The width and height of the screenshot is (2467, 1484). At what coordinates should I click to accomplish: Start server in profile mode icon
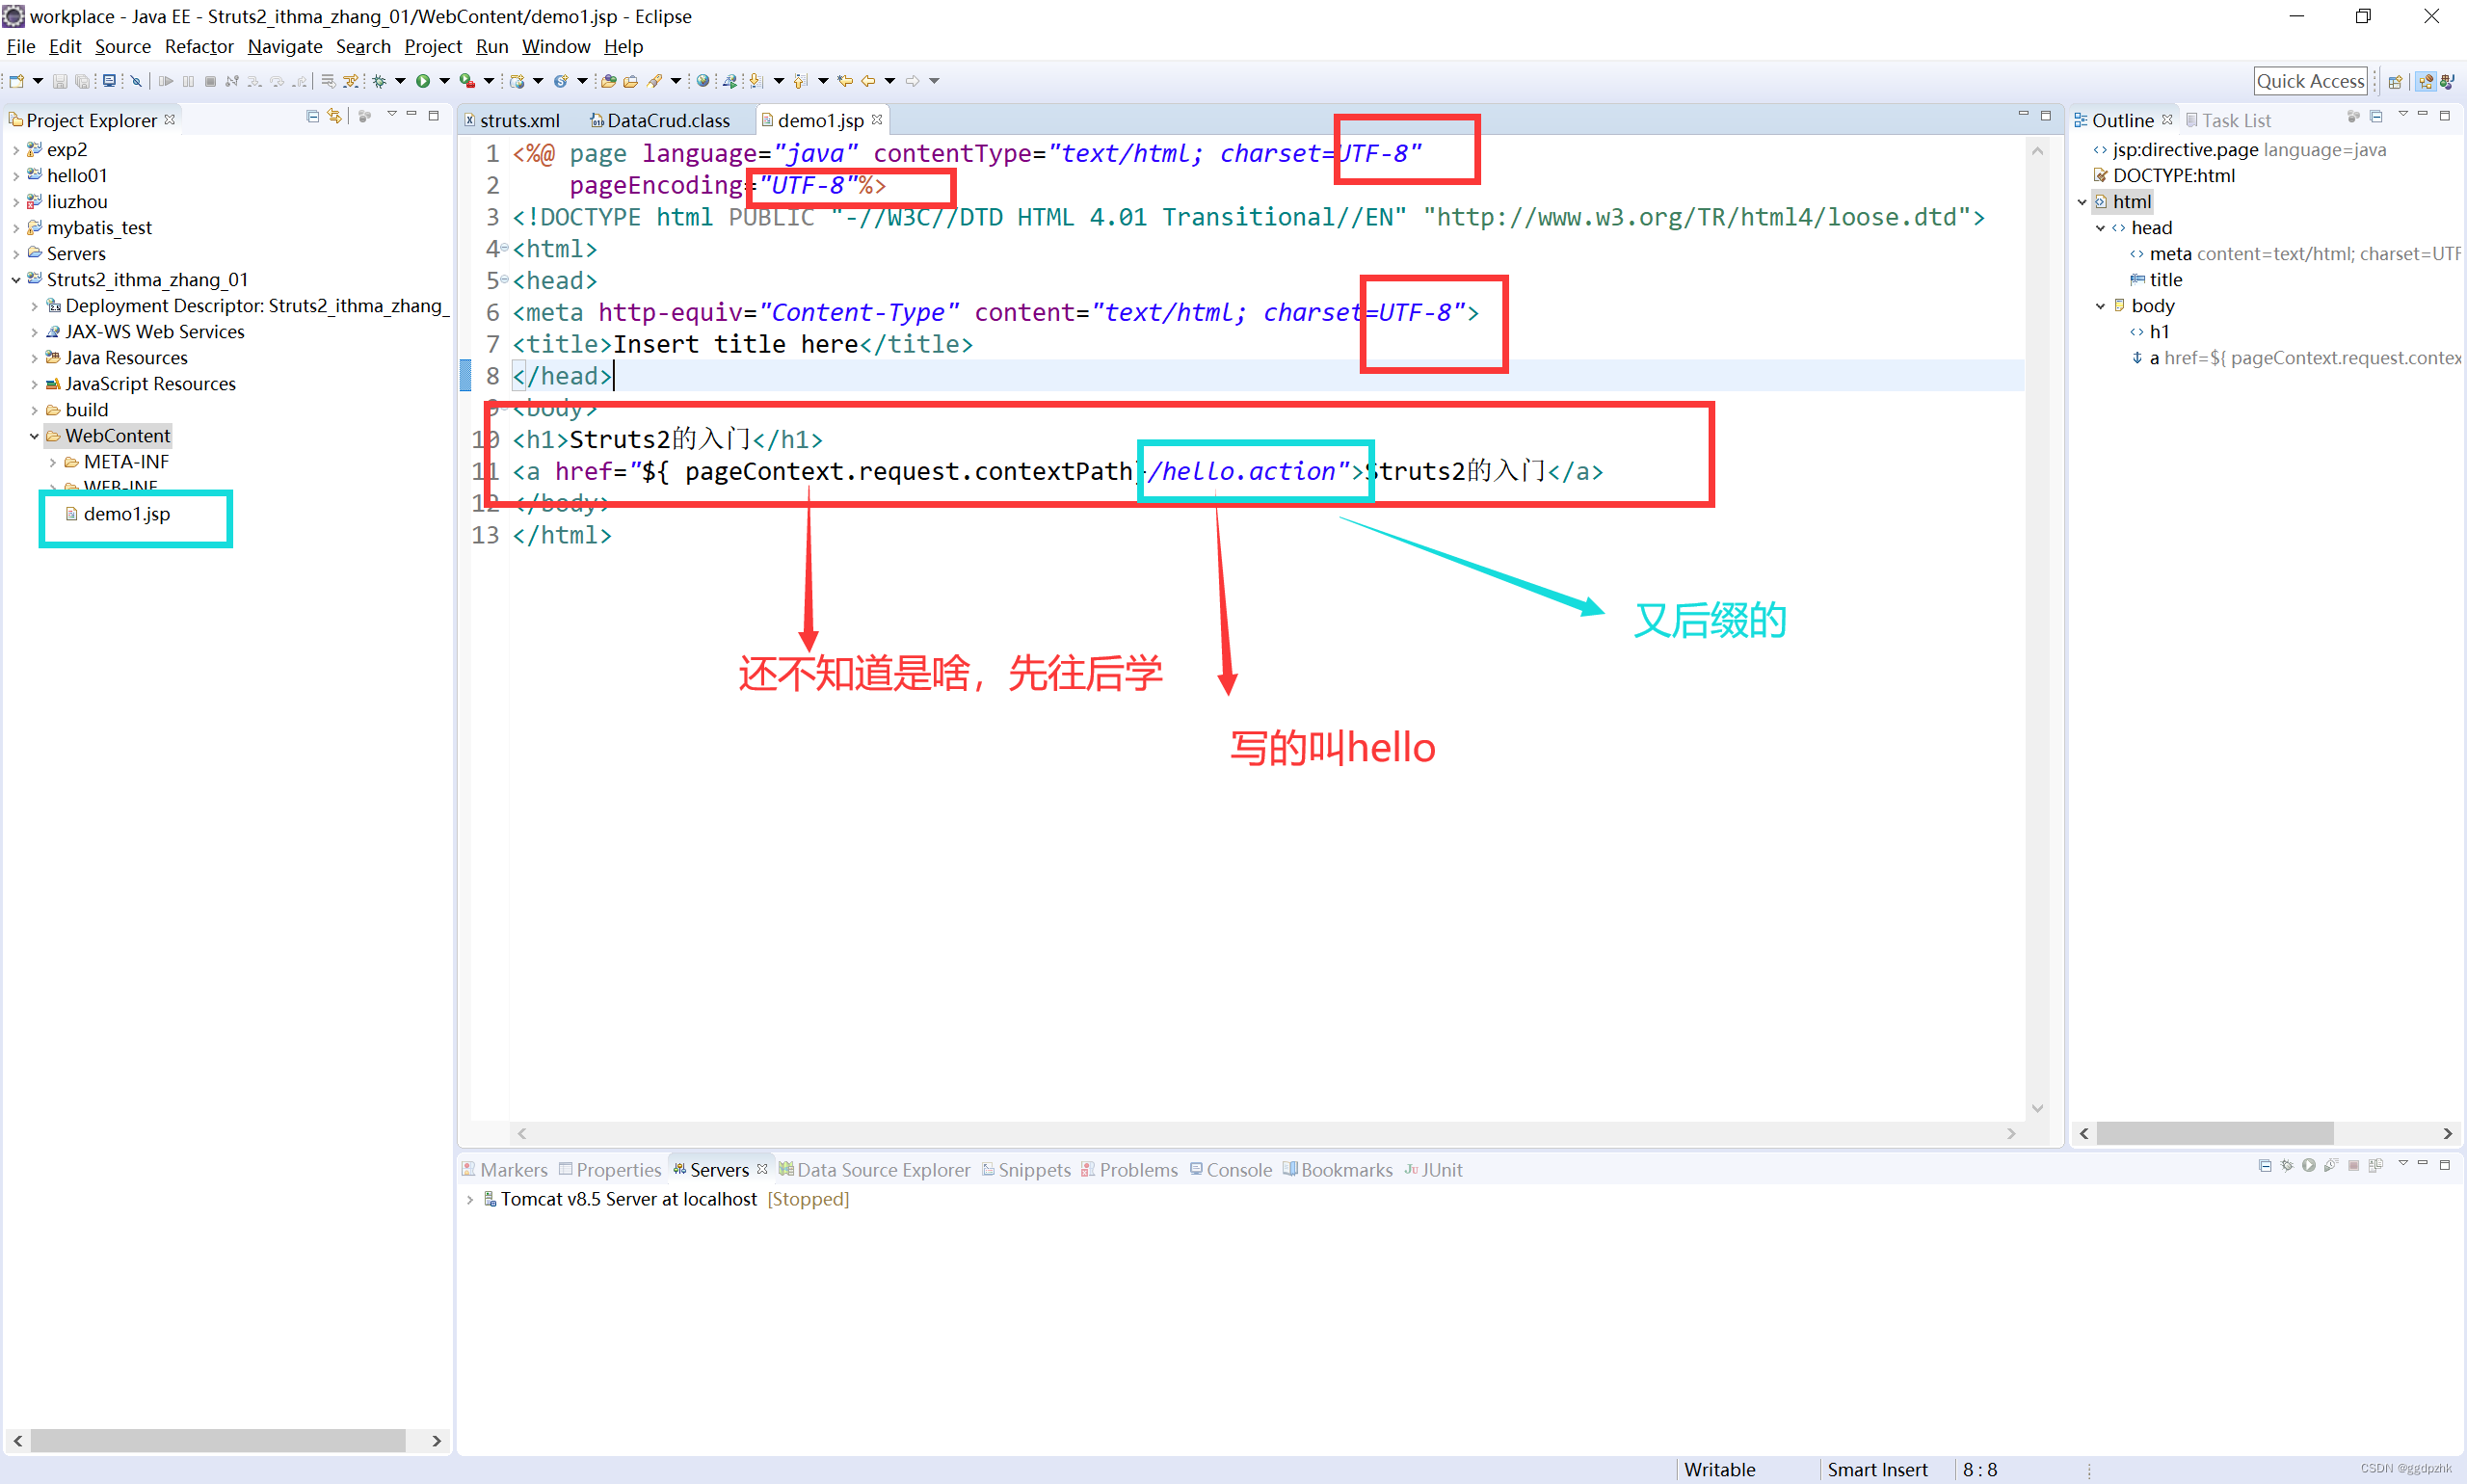[x=2331, y=1165]
